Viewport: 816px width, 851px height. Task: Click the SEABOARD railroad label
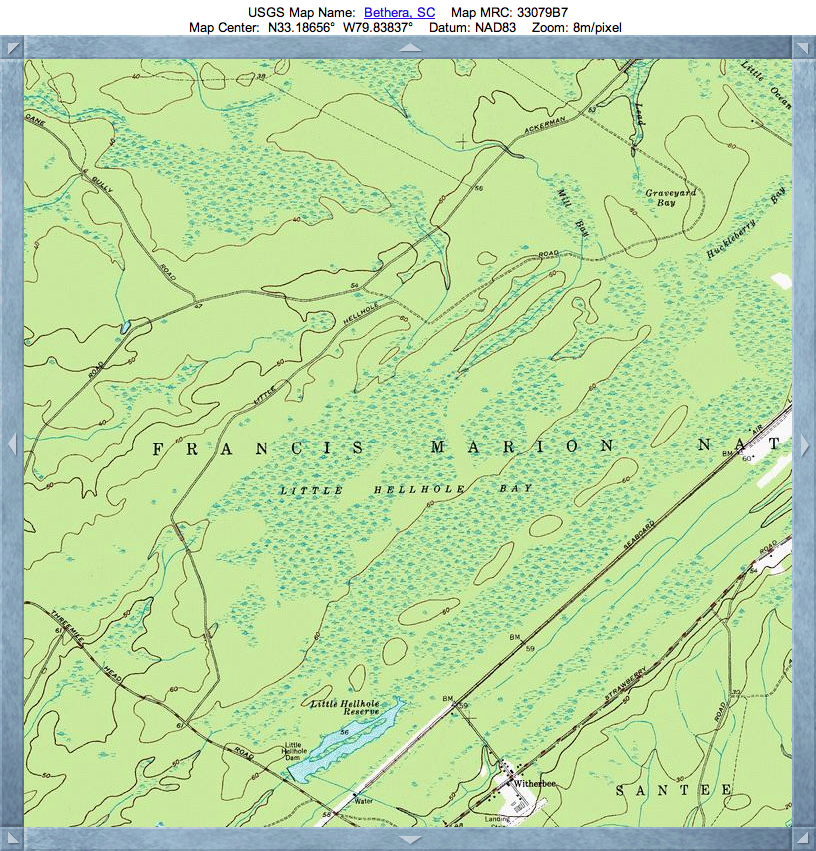coord(639,535)
